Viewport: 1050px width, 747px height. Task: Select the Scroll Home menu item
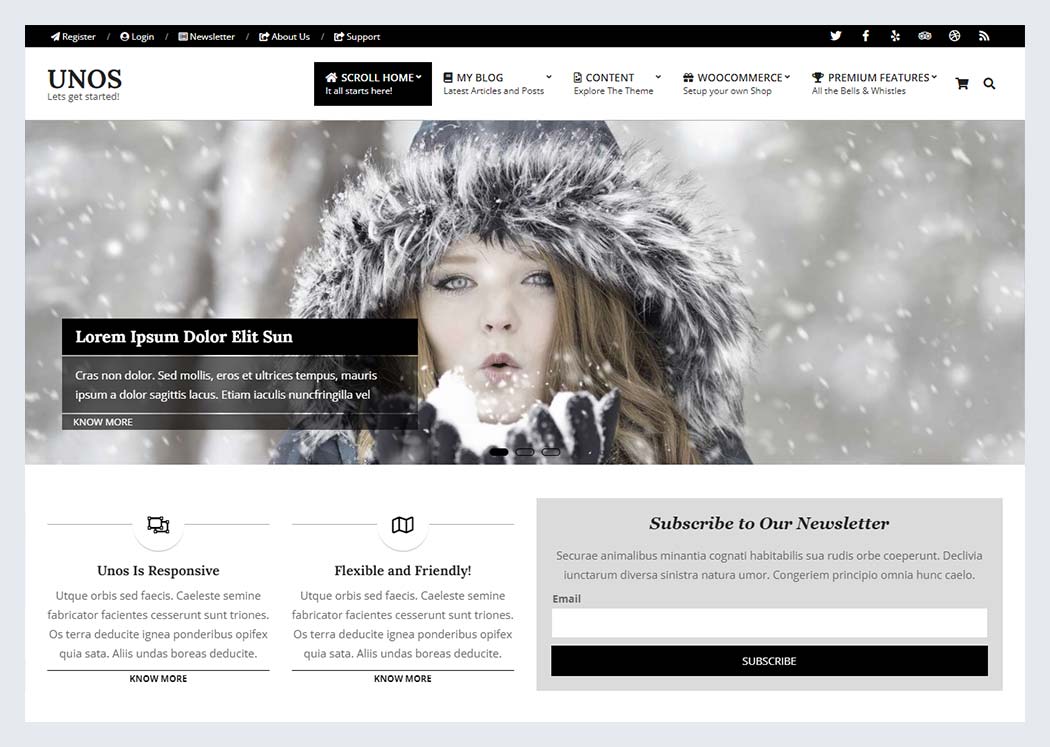pos(372,84)
